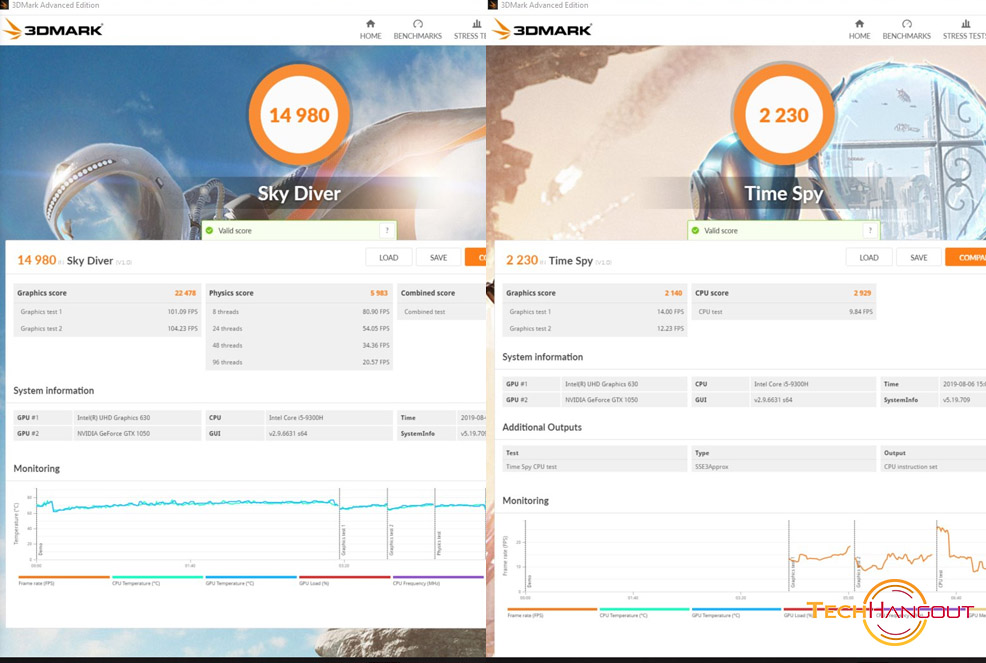Select 'Graphics test 2' 104.23 FPS row in Sky Diver
986x663 pixels.
[x=107, y=328]
